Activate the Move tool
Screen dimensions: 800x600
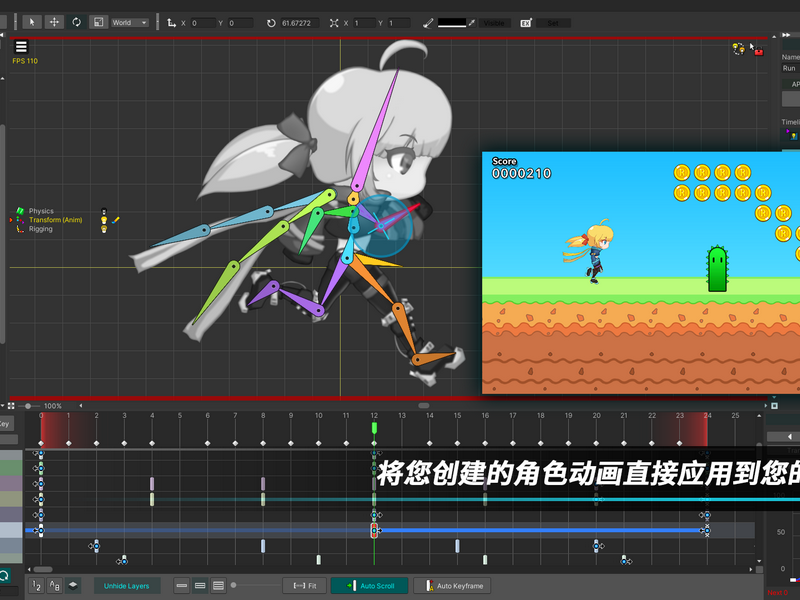pyautogui.click(x=54, y=22)
